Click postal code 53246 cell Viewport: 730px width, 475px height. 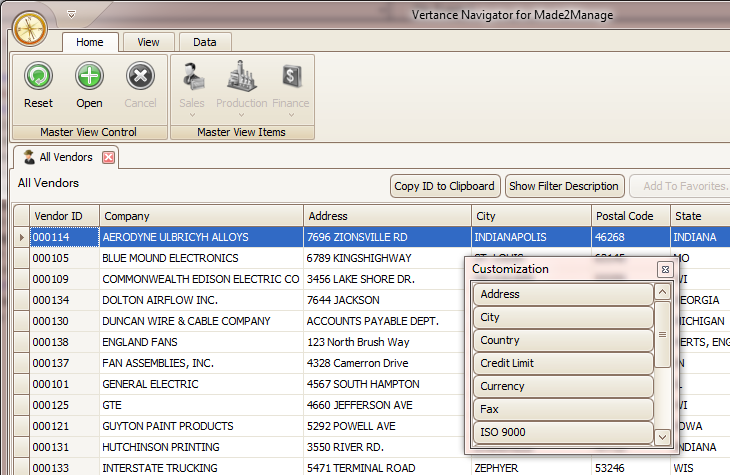coord(631,467)
